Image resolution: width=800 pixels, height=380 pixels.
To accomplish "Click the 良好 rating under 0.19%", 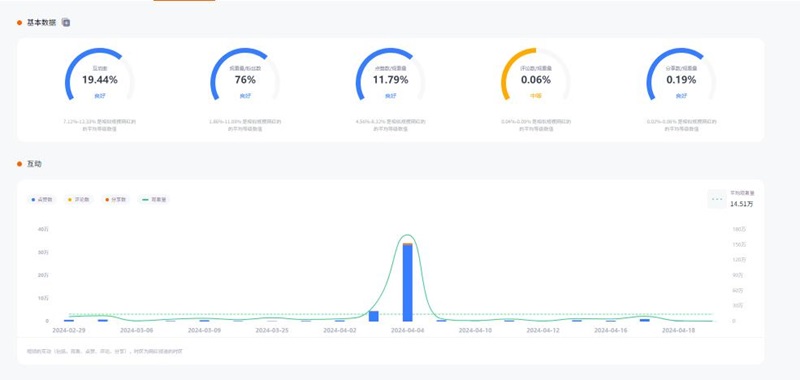I will click(x=681, y=96).
